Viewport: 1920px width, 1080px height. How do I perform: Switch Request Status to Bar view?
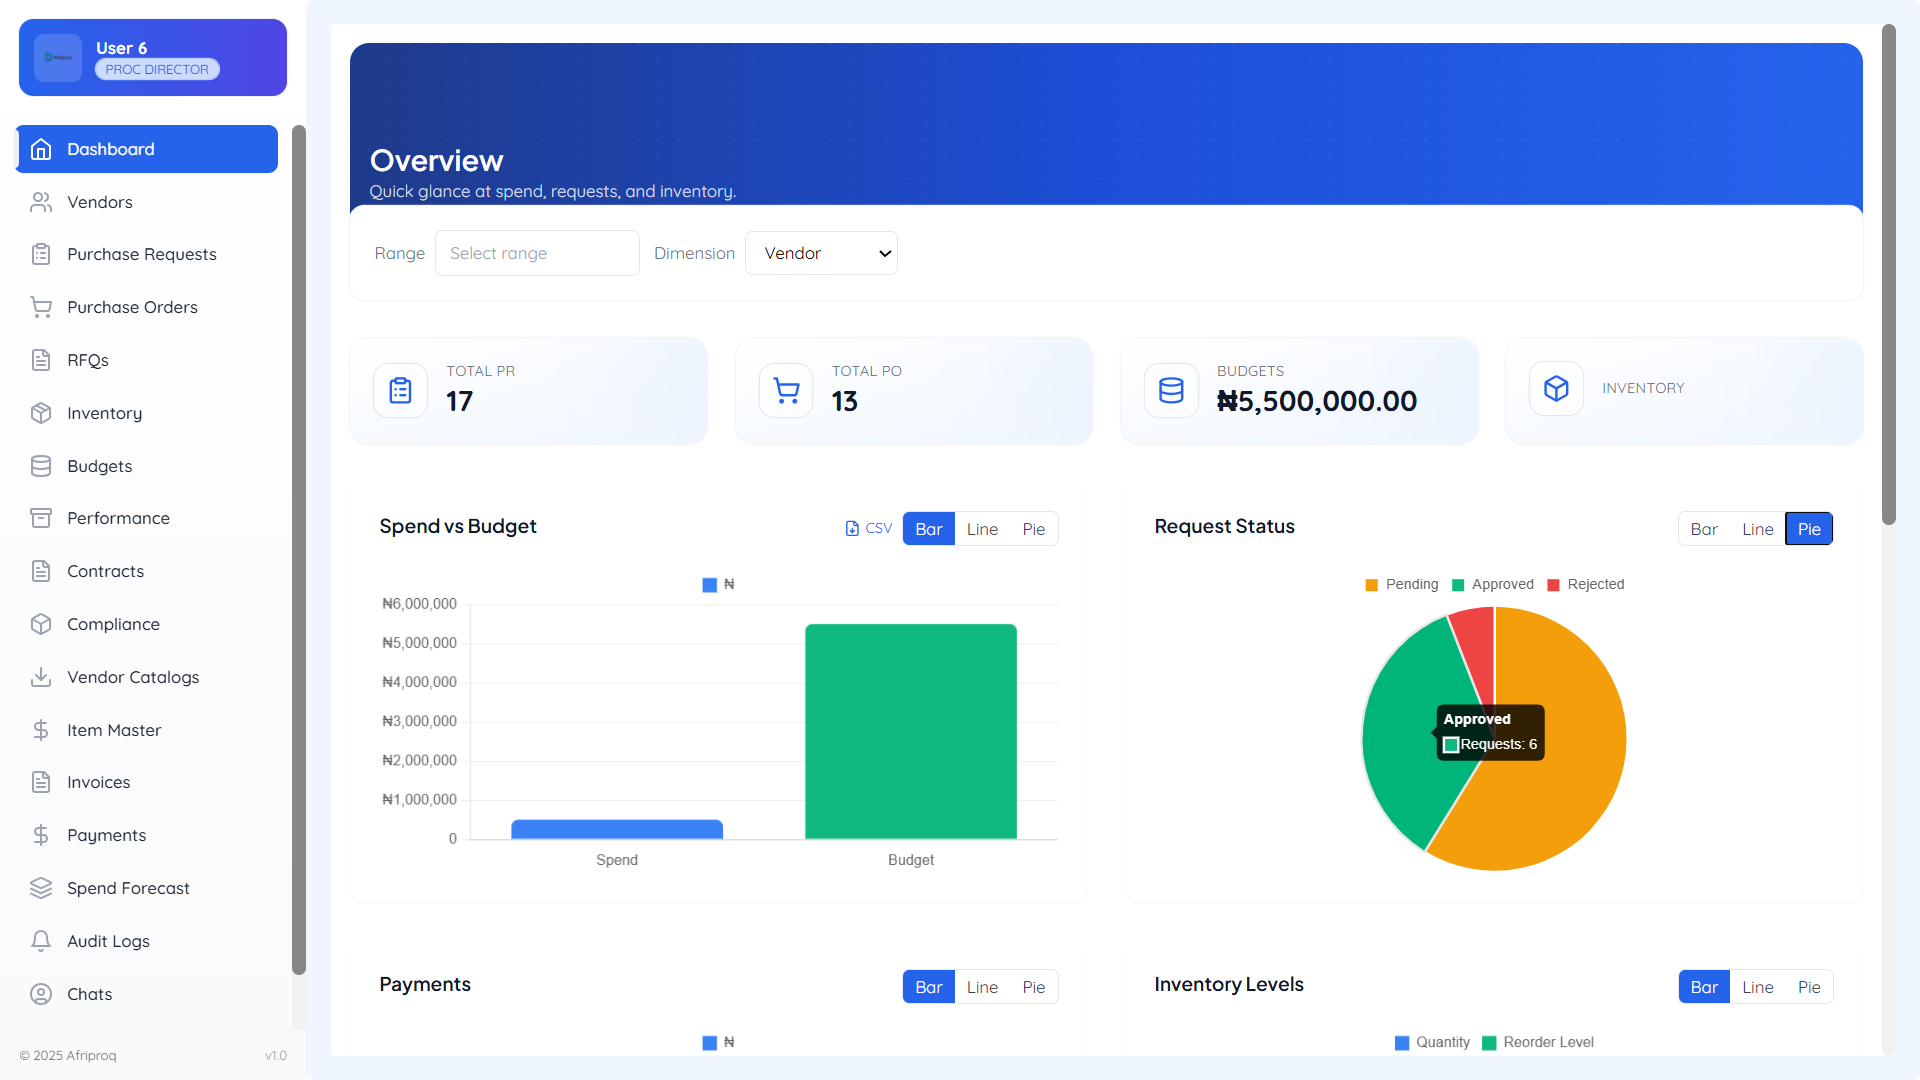pos(1704,529)
